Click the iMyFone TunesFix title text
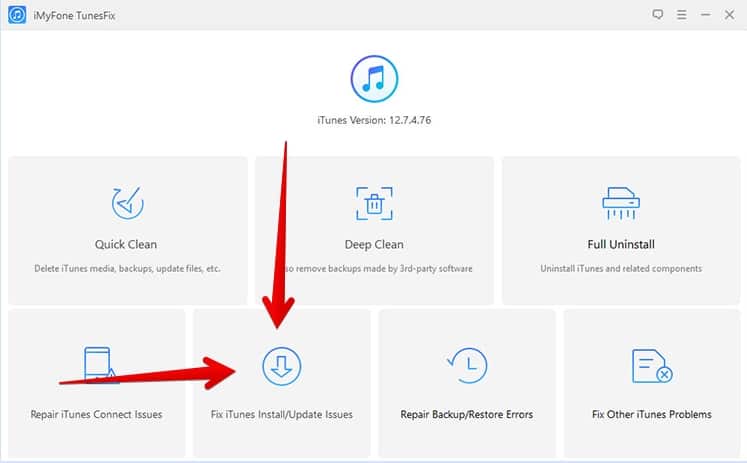Screen dimensions: 747x463 (x=74, y=15)
